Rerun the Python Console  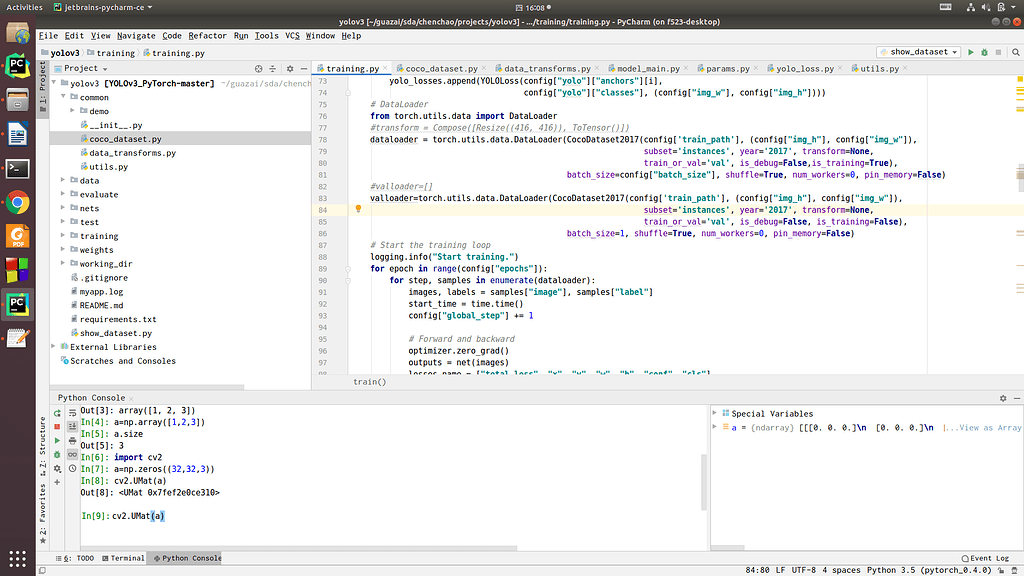pyautogui.click(x=57, y=412)
